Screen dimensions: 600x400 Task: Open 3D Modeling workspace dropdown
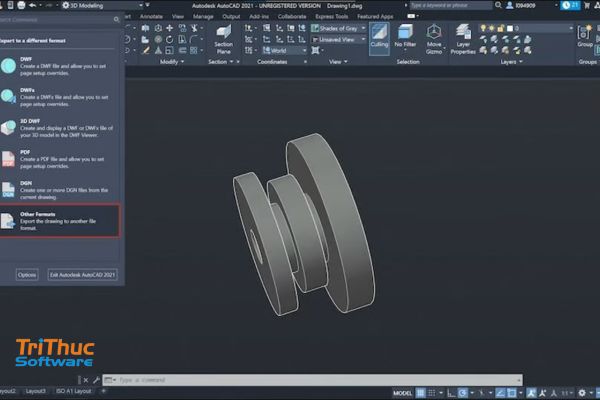coord(103,5)
